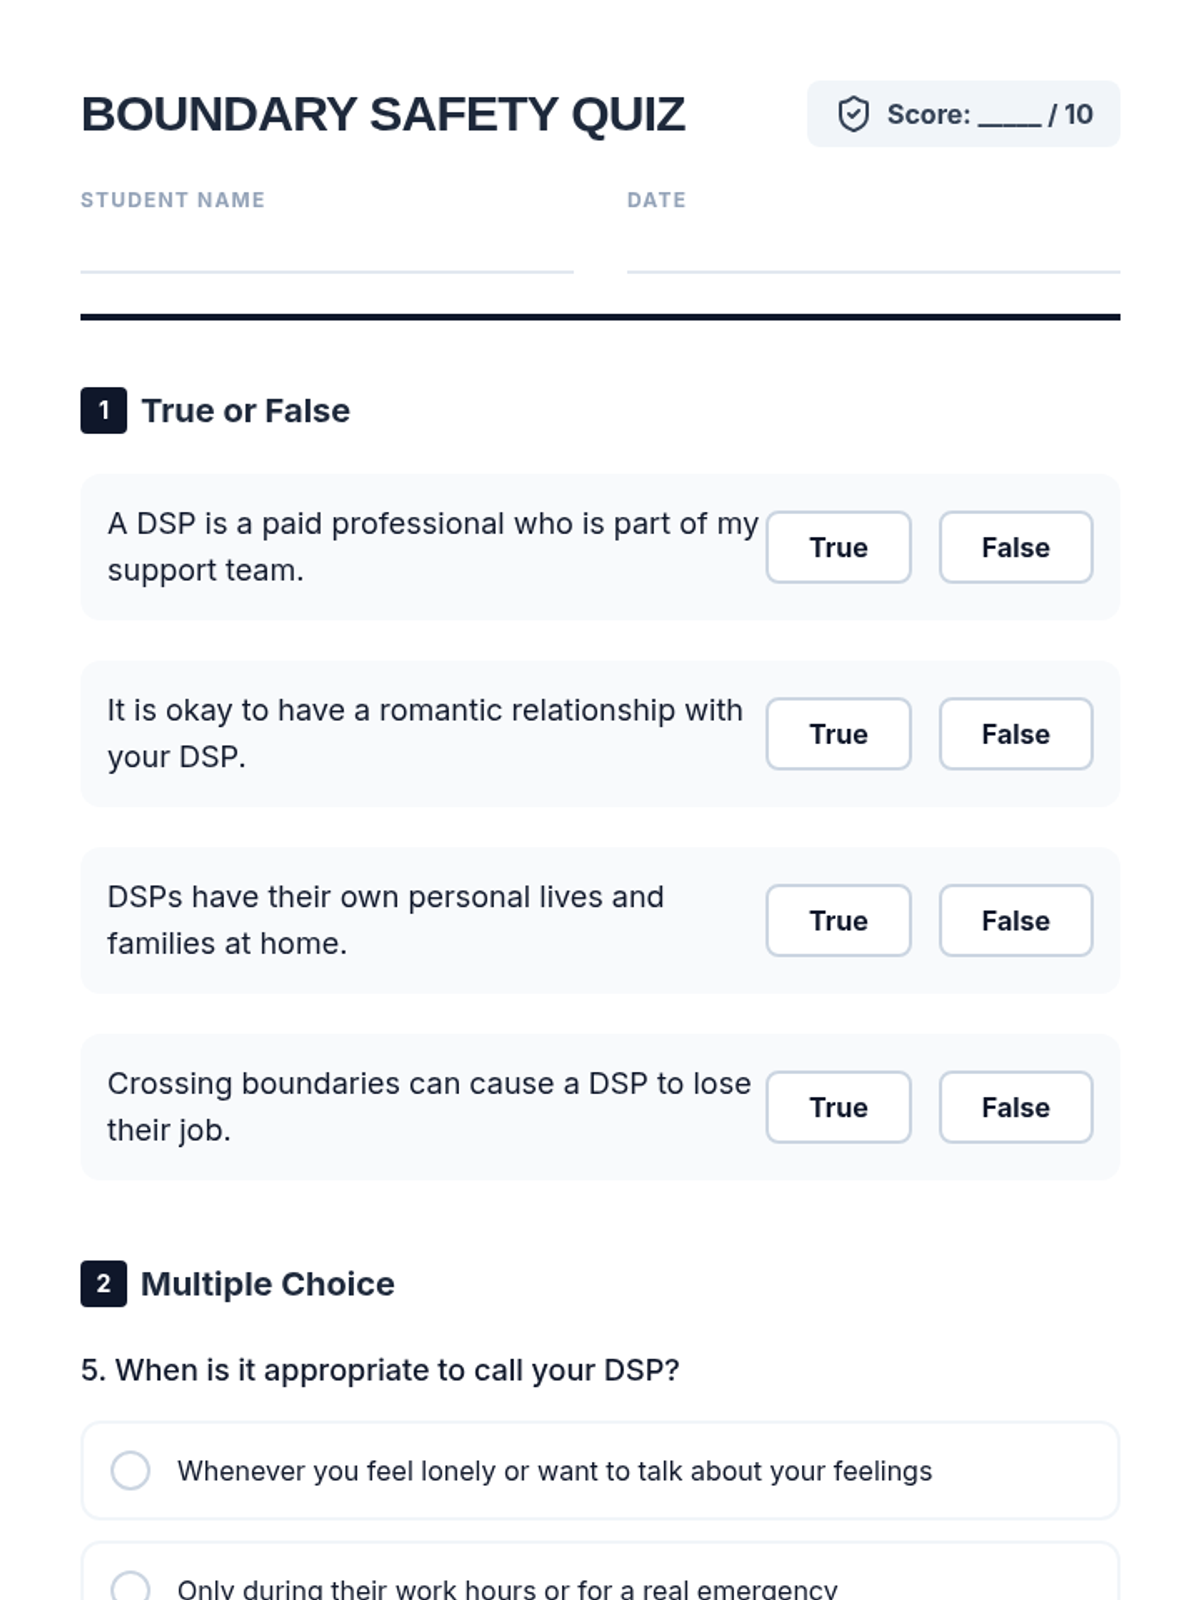Choose False for romantic relationship statement
This screenshot has width=1200, height=1600.
pyautogui.click(x=1015, y=734)
